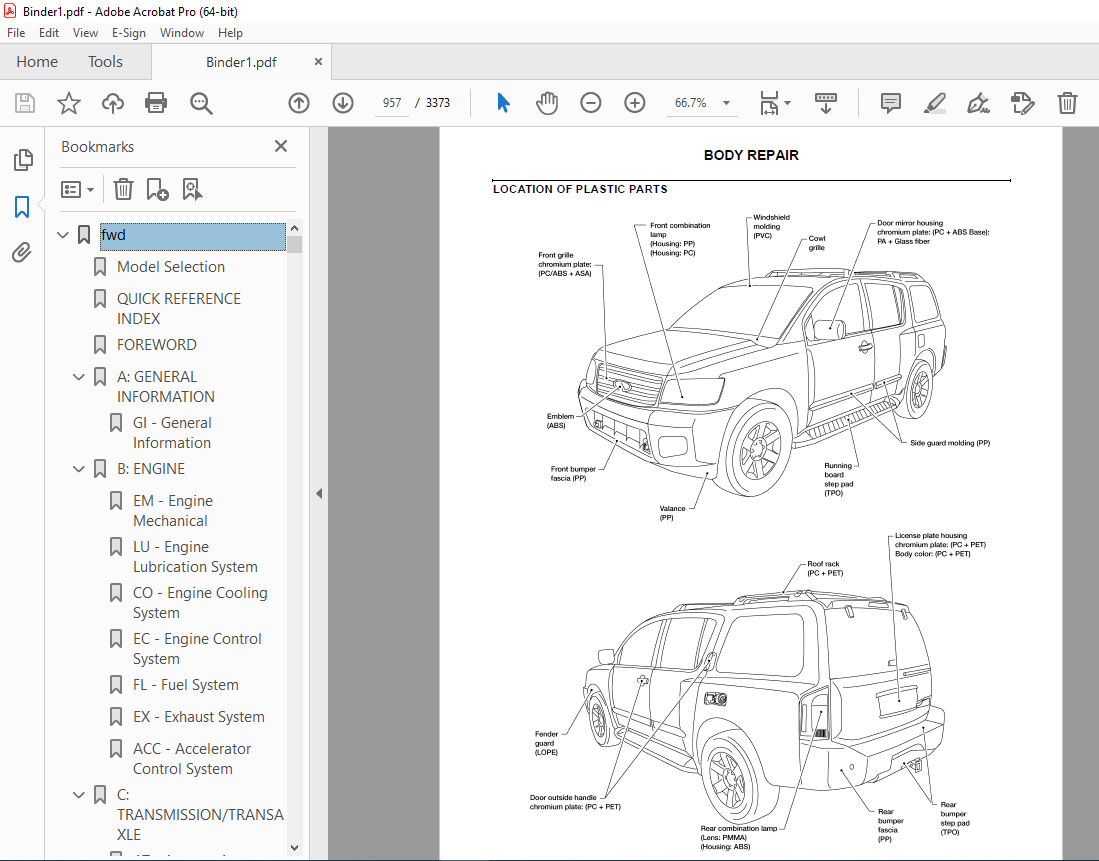Open the Help menu
The height and width of the screenshot is (861, 1099).
tap(230, 33)
